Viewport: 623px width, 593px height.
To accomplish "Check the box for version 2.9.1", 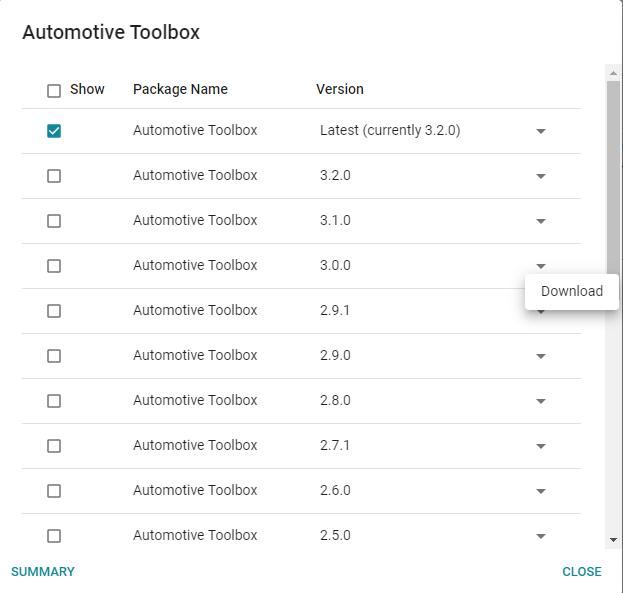I will [54, 311].
